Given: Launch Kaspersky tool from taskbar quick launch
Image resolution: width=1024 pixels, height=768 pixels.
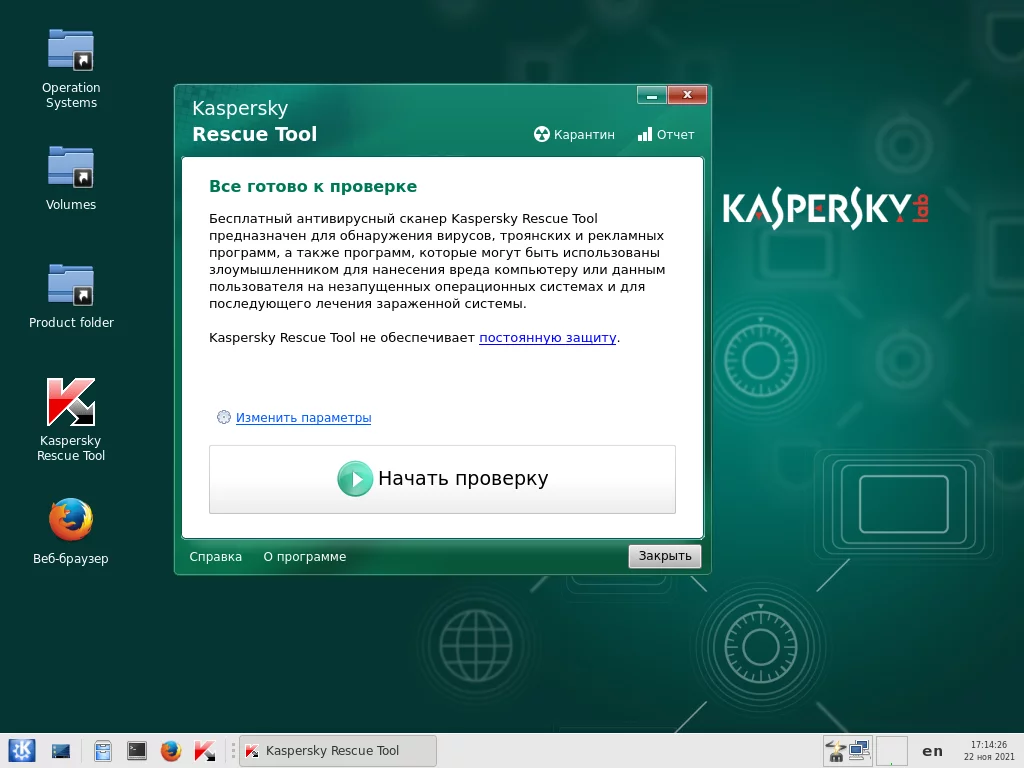Looking at the screenshot, I should [x=204, y=751].
